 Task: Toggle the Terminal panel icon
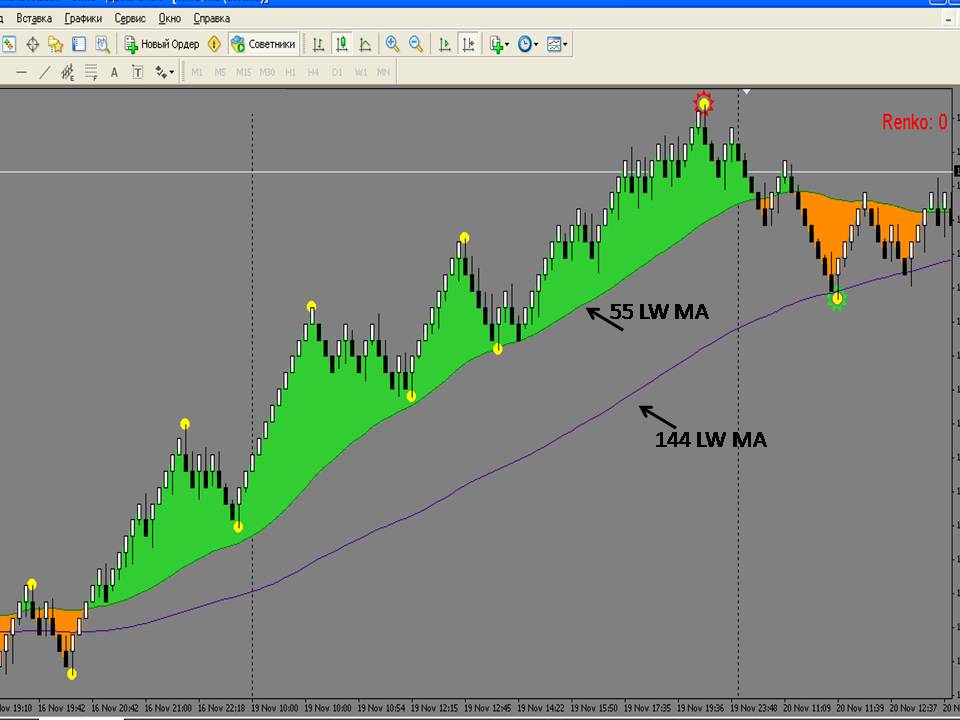coord(79,44)
